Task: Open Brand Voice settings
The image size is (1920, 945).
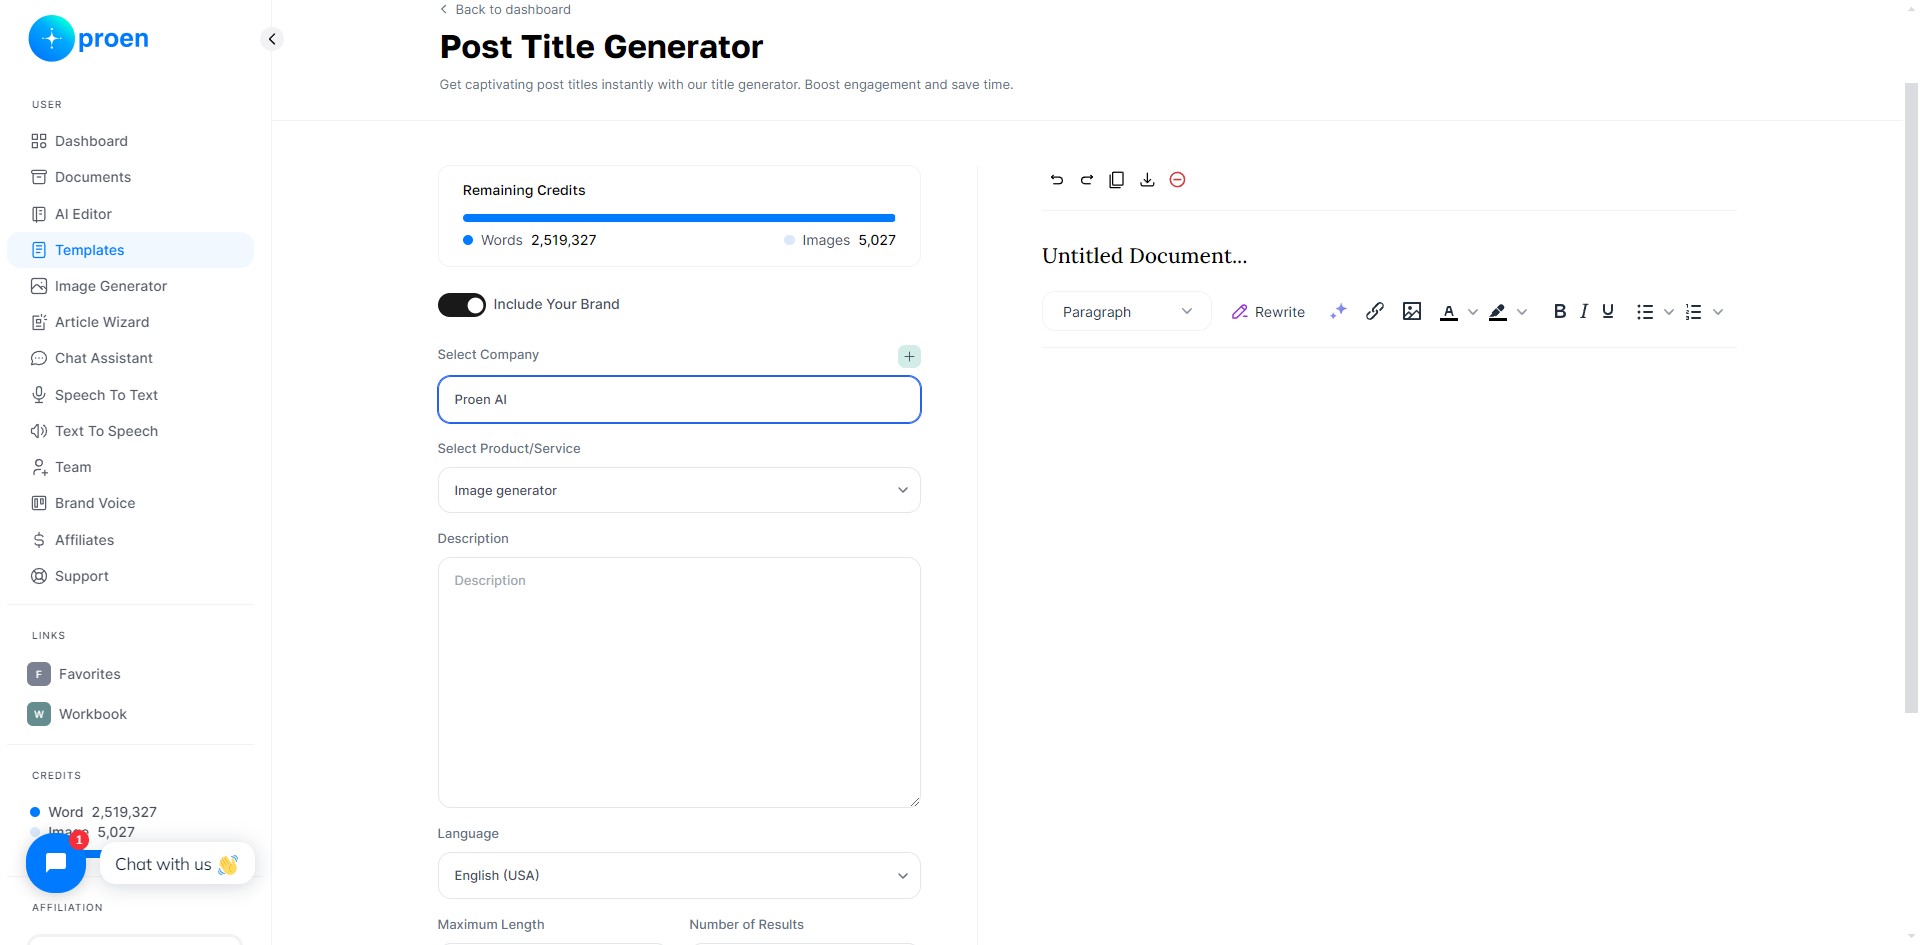Action: [130, 503]
